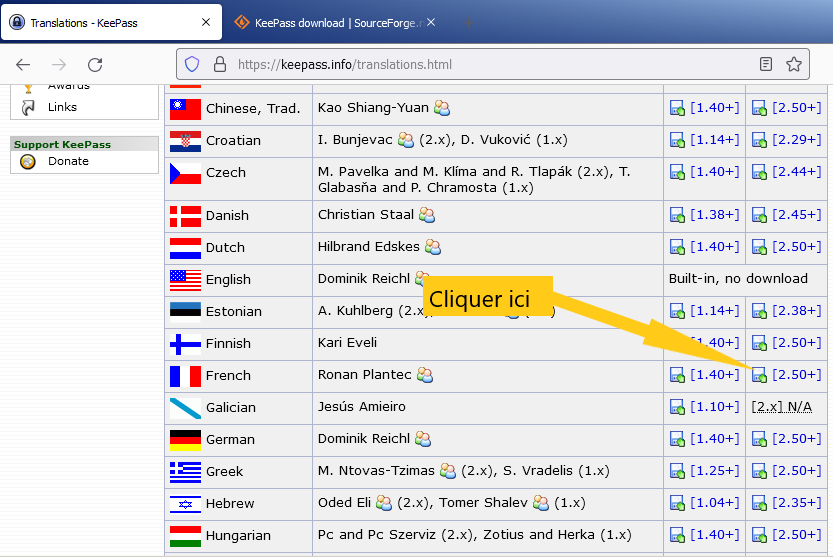Toggle reader view icon in address bar
Screen dimensions: 833x558
coord(766,64)
